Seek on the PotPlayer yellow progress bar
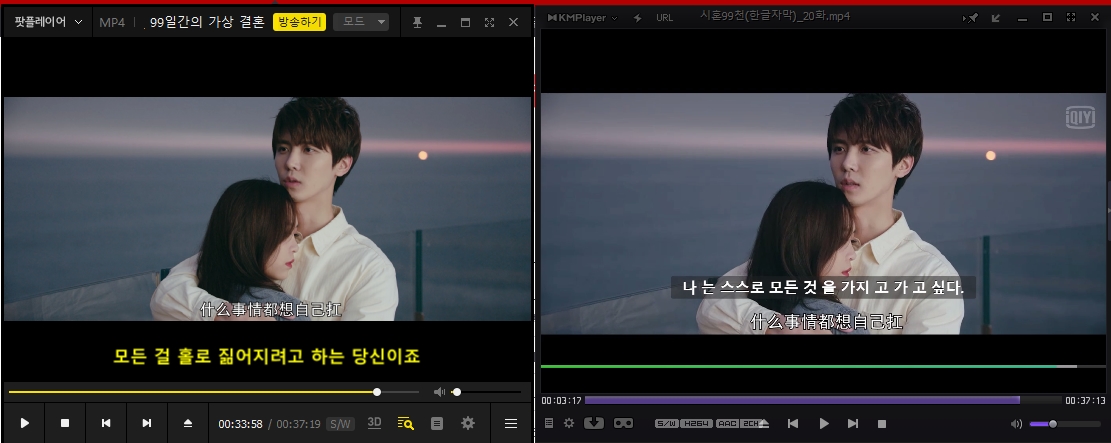The width and height of the screenshot is (1111, 443). [214, 392]
